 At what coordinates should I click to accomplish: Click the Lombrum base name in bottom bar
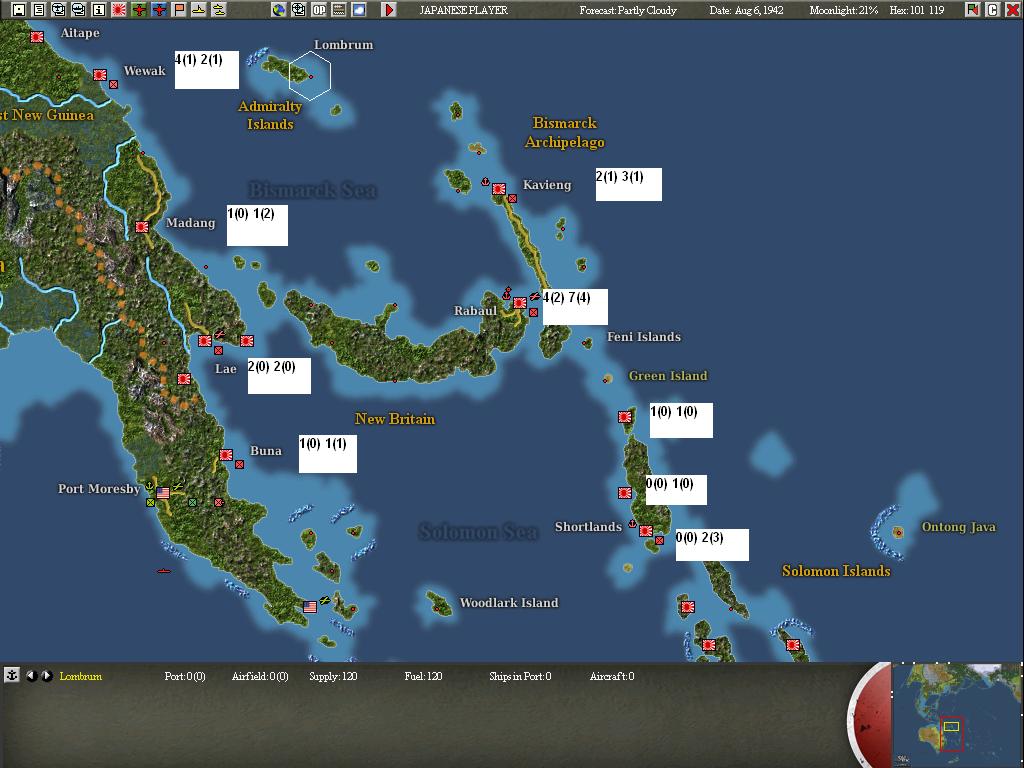pos(80,677)
